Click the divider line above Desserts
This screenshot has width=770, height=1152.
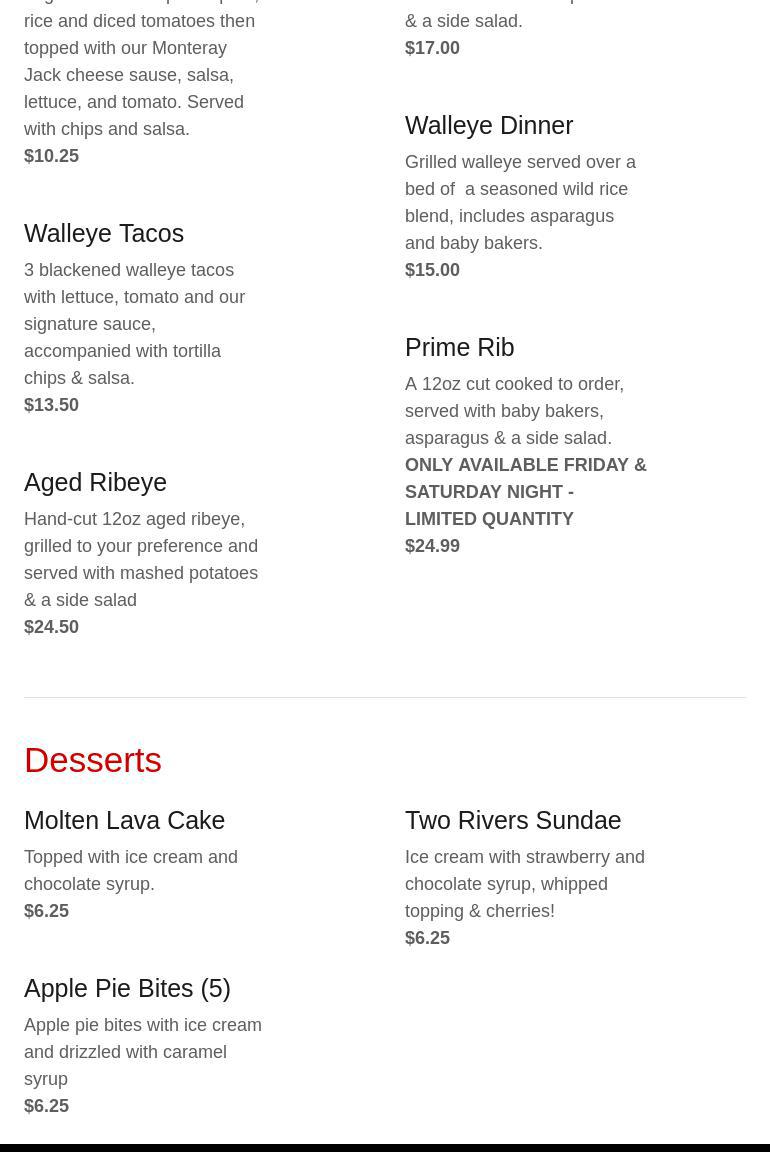click(385, 697)
